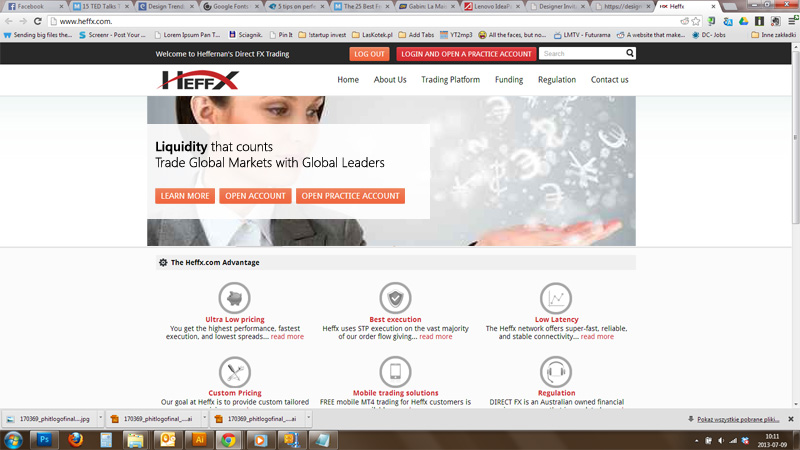Click read more under Ultra Low pricing
800x450 pixels.
[x=287, y=337]
